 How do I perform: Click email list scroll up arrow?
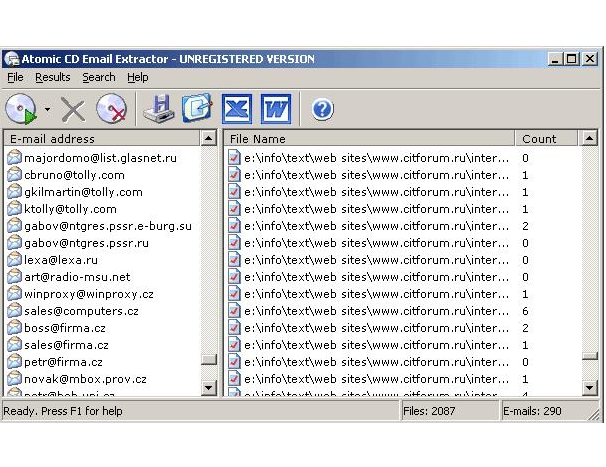pos(209,138)
